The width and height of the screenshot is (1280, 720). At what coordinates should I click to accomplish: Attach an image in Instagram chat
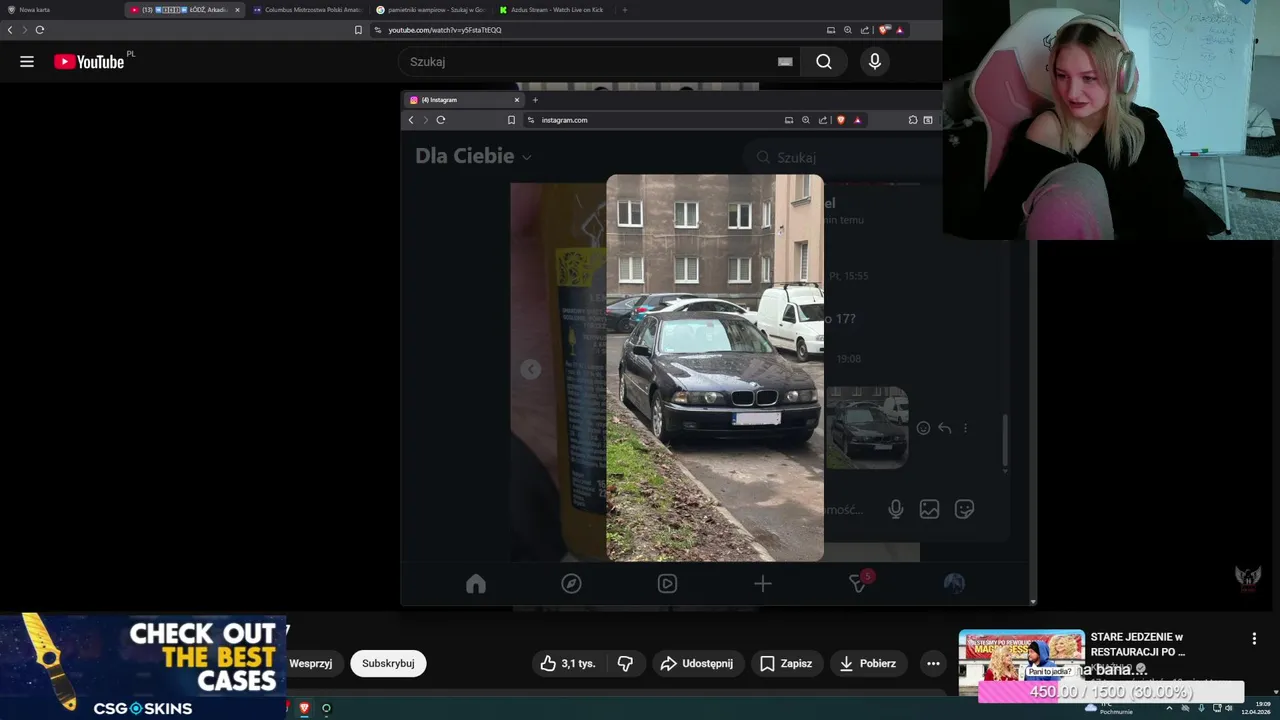tap(929, 509)
